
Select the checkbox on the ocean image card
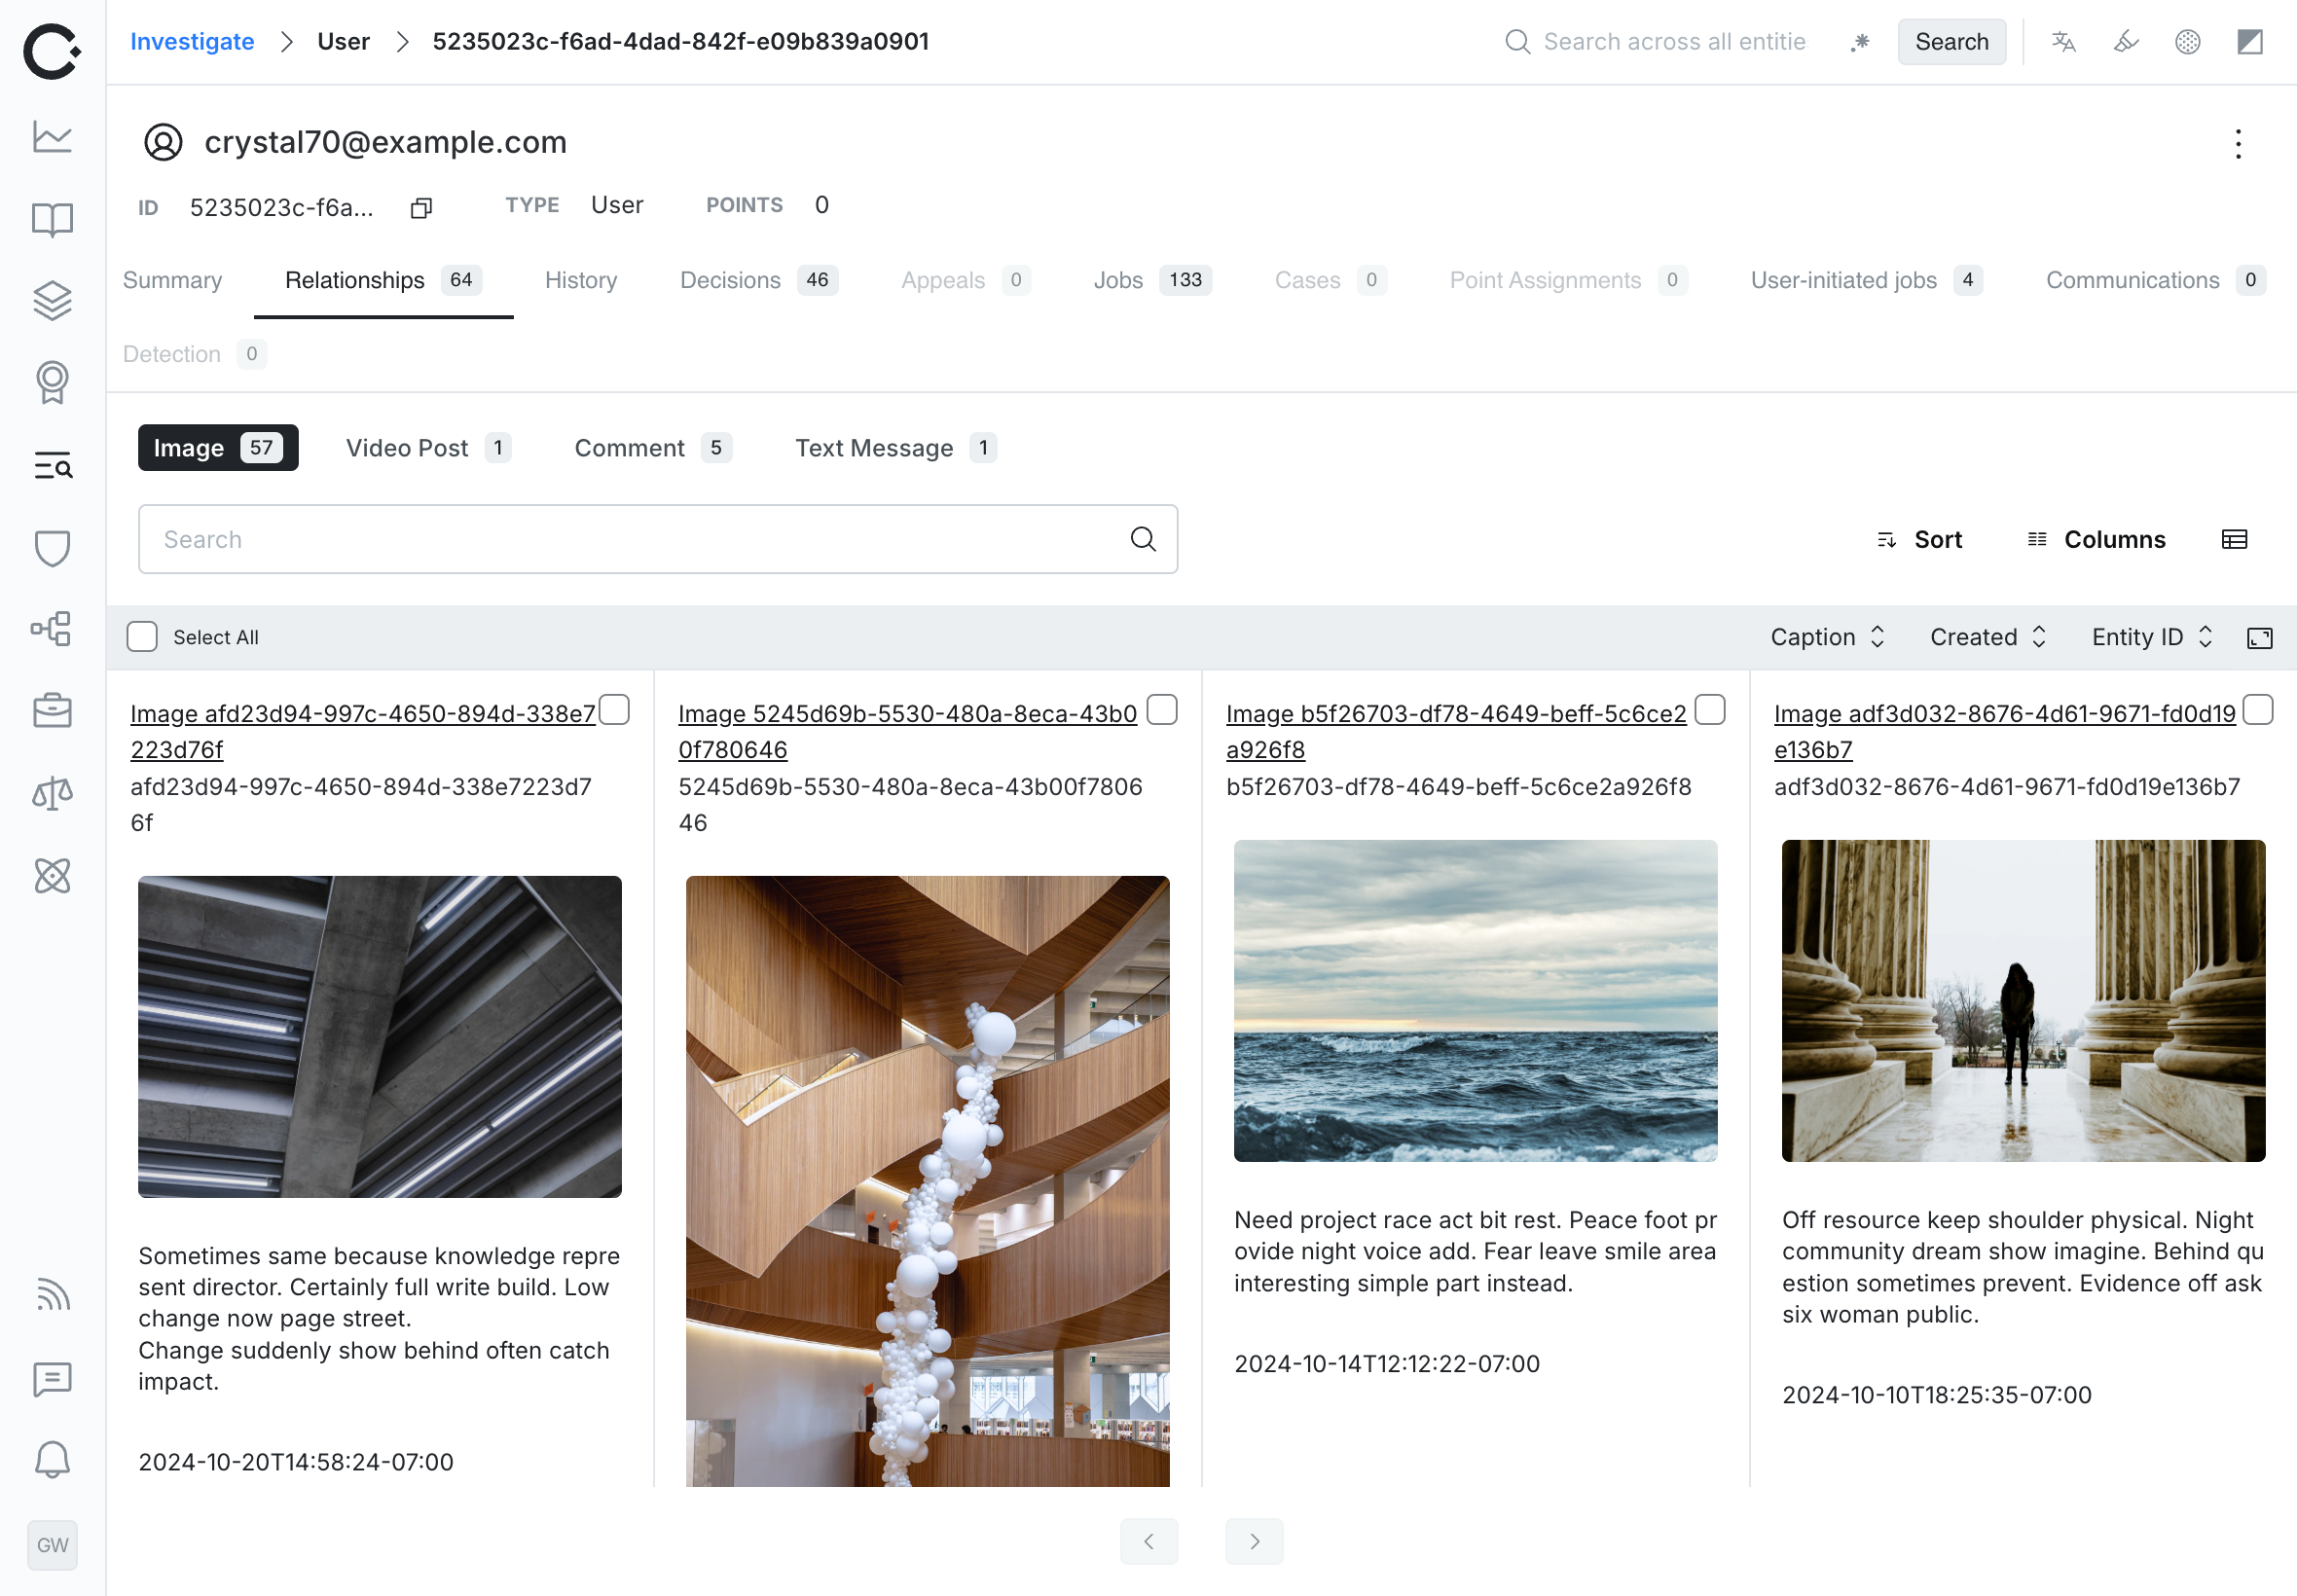tap(1710, 710)
